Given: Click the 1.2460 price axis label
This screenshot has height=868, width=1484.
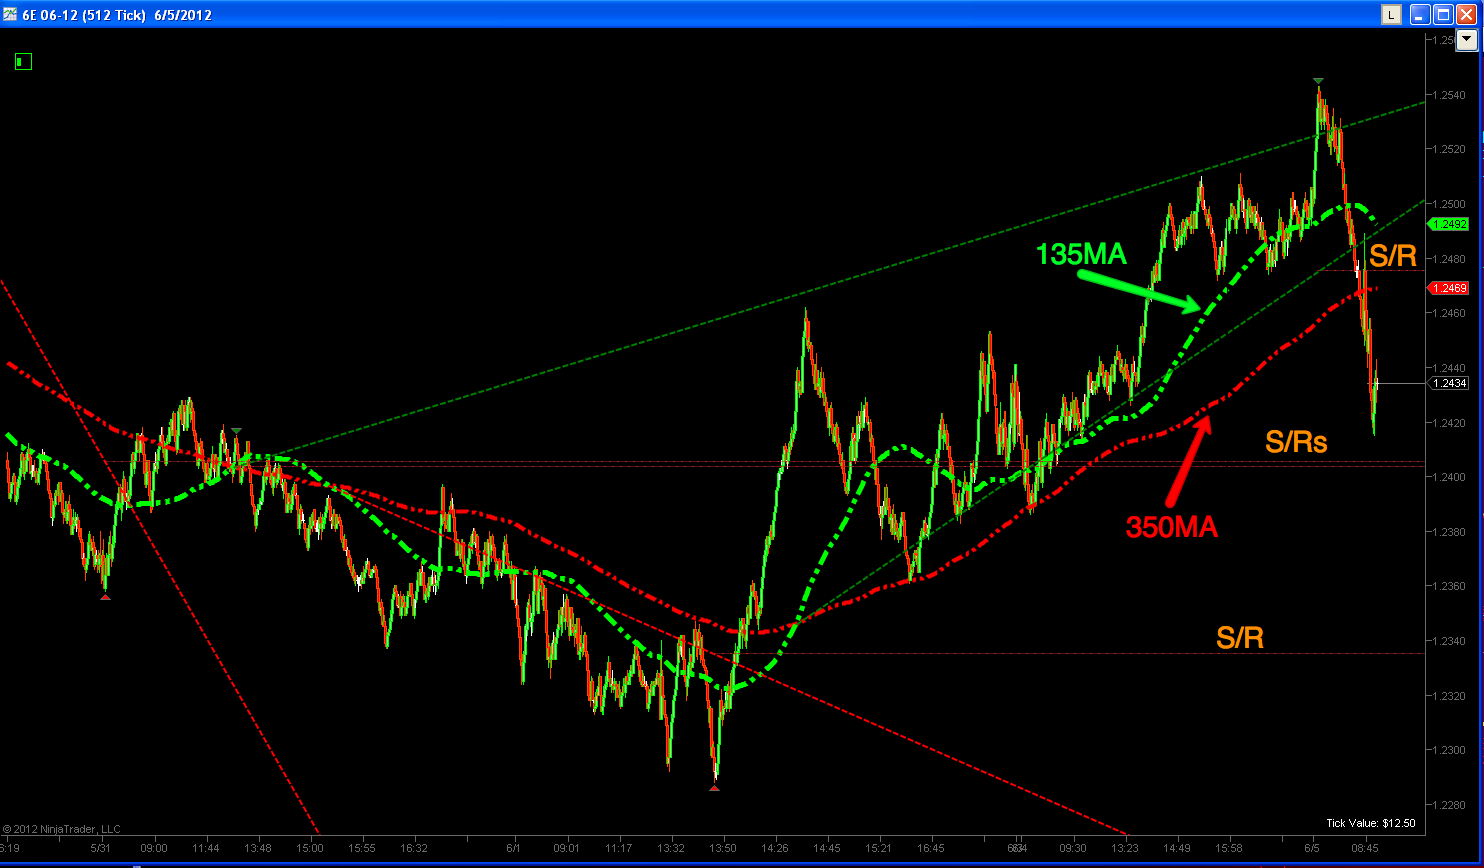Looking at the screenshot, I should click(x=1447, y=314).
